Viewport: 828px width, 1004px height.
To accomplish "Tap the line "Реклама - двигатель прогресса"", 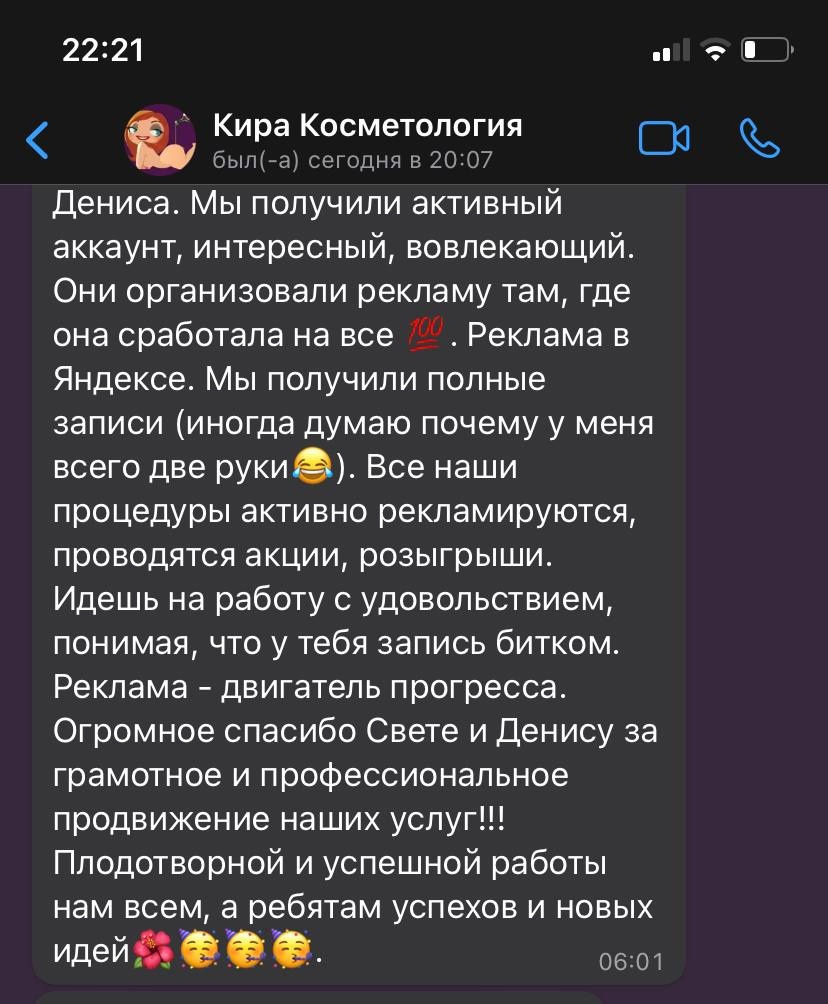I will pos(310,687).
